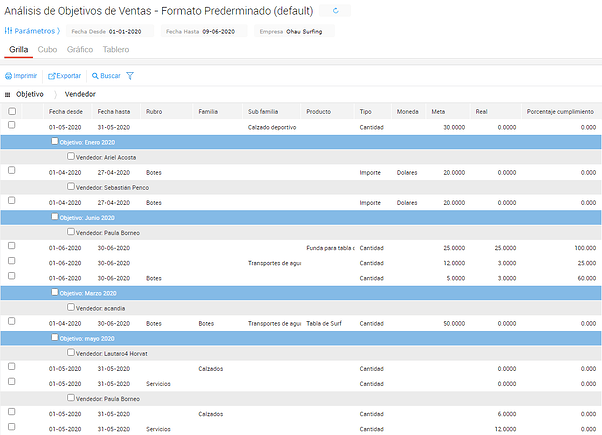Open the Parámetros sliders icon

click(9, 31)
